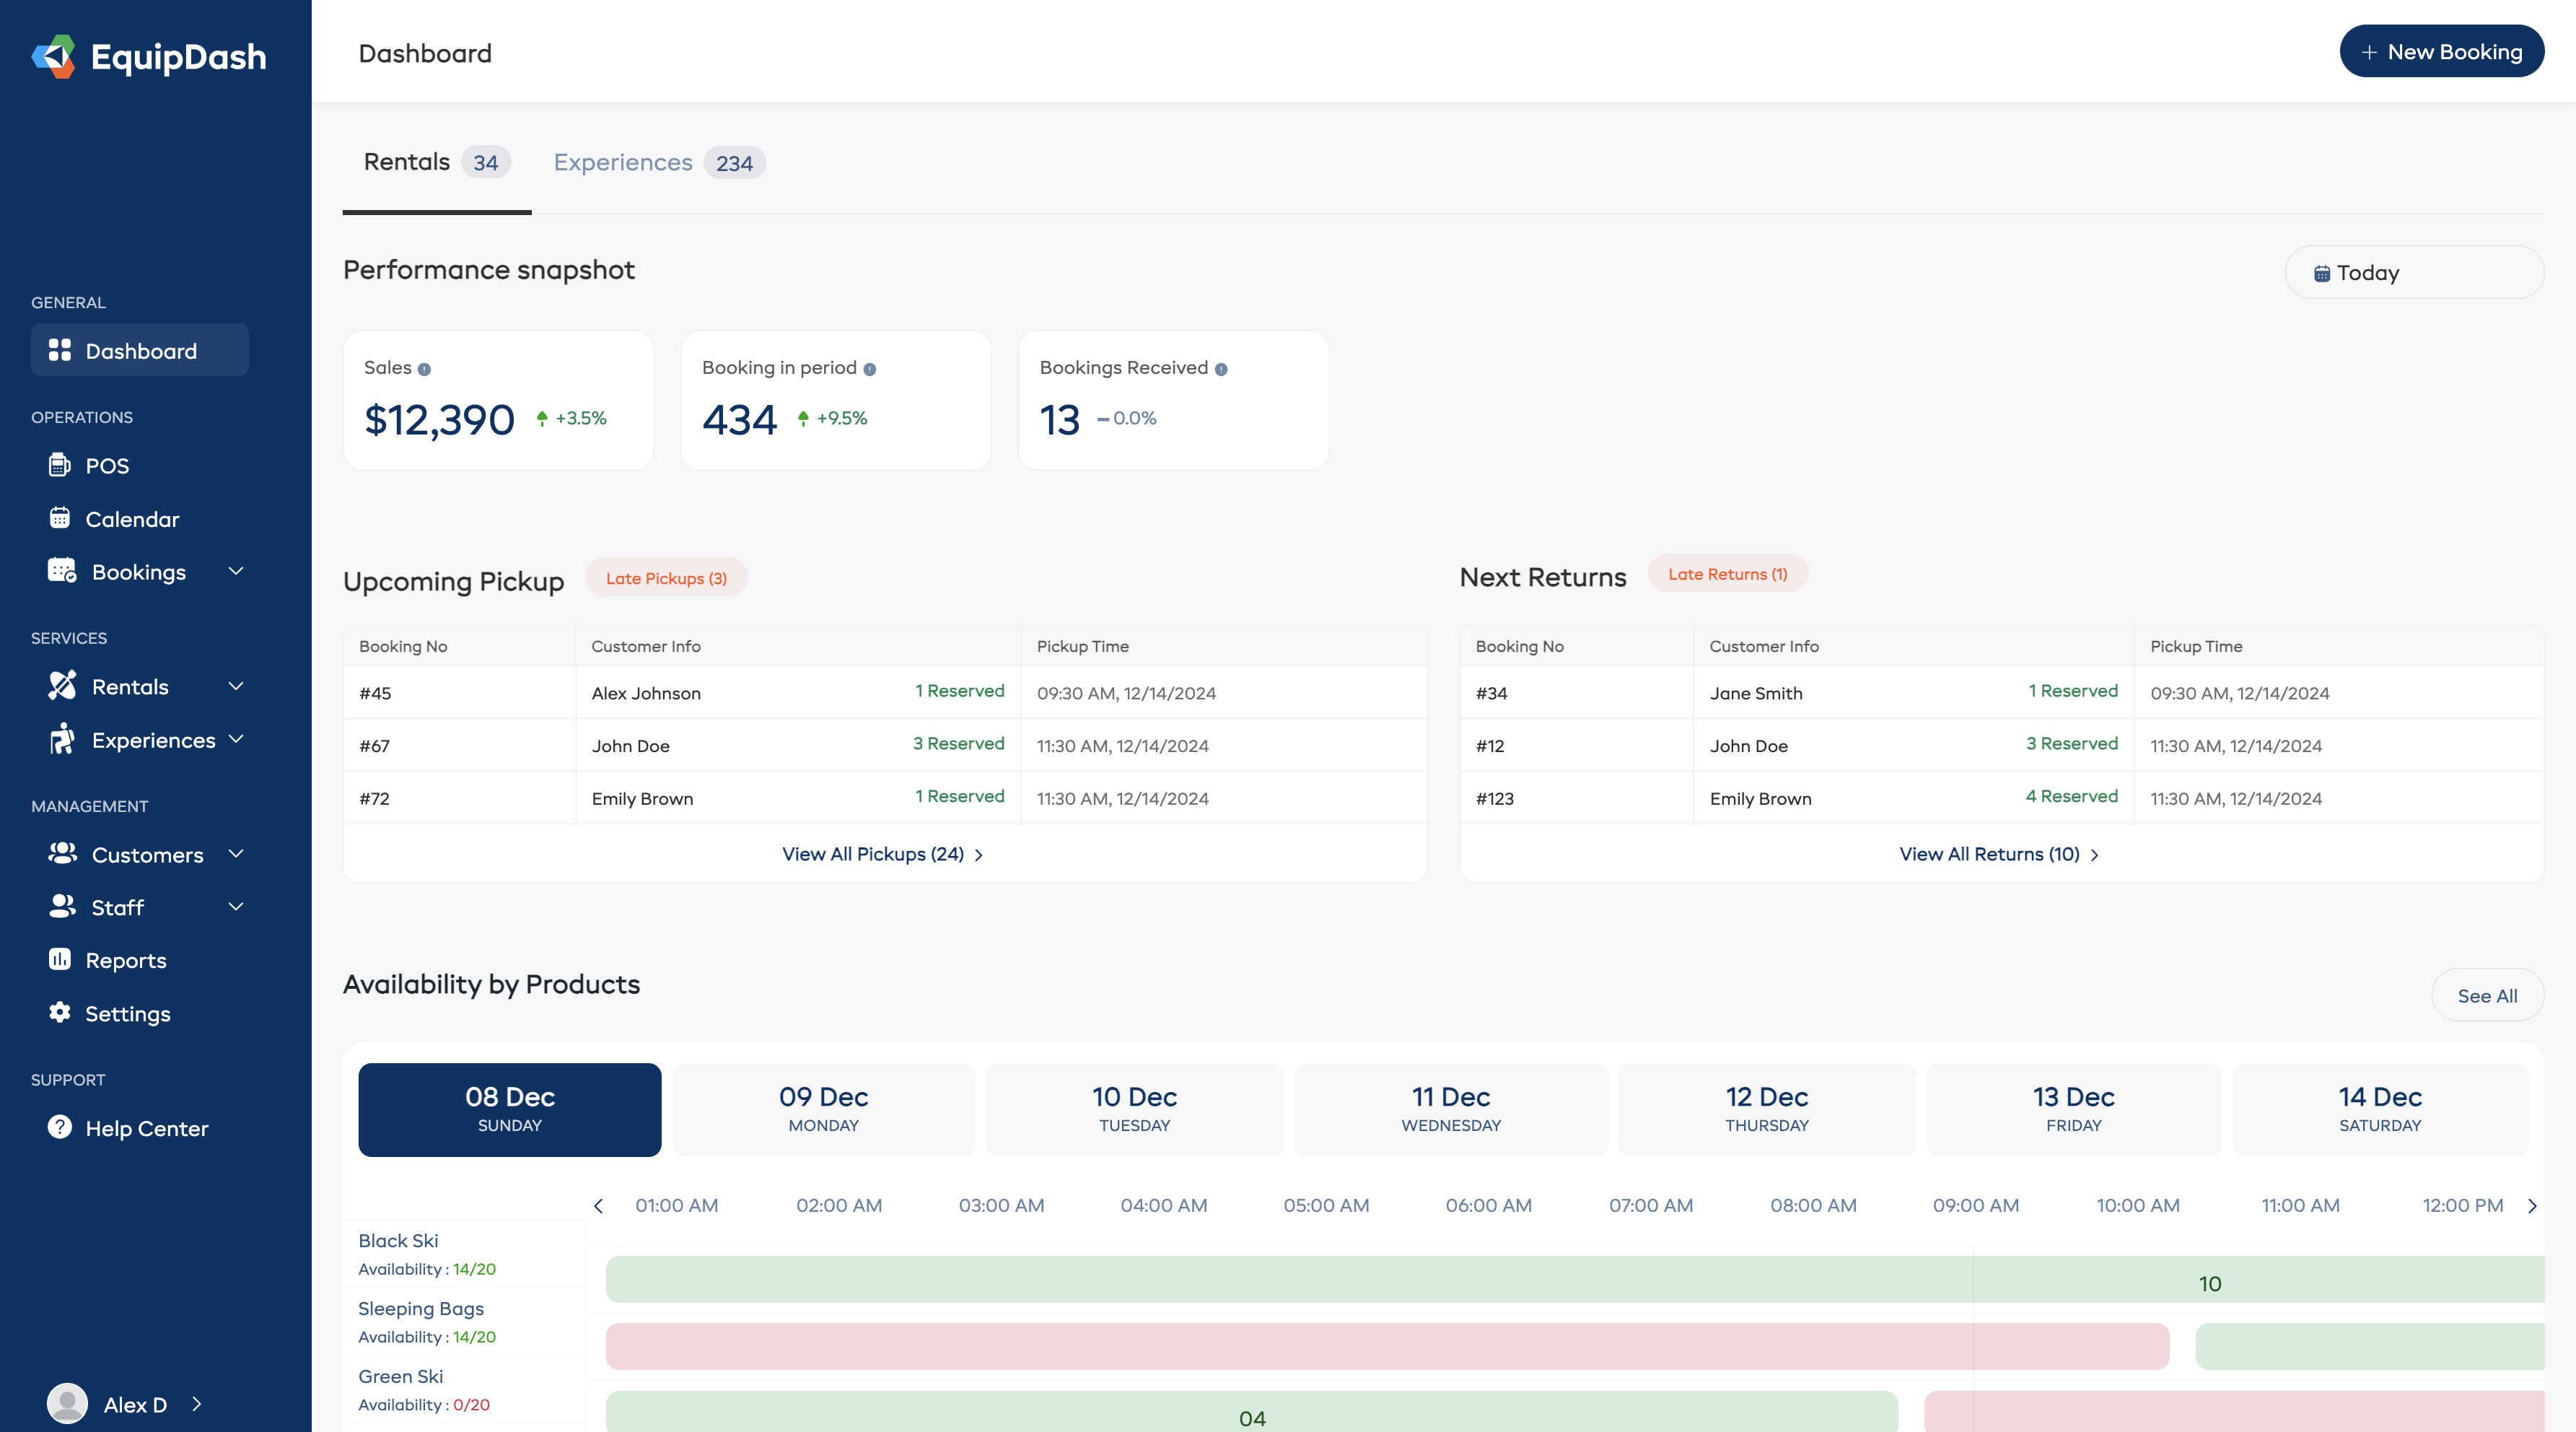Click Emily Brown in Upcoming Pickup
The width and height of the screenshot is (2576, 1432).
click(x=642, y=799)
